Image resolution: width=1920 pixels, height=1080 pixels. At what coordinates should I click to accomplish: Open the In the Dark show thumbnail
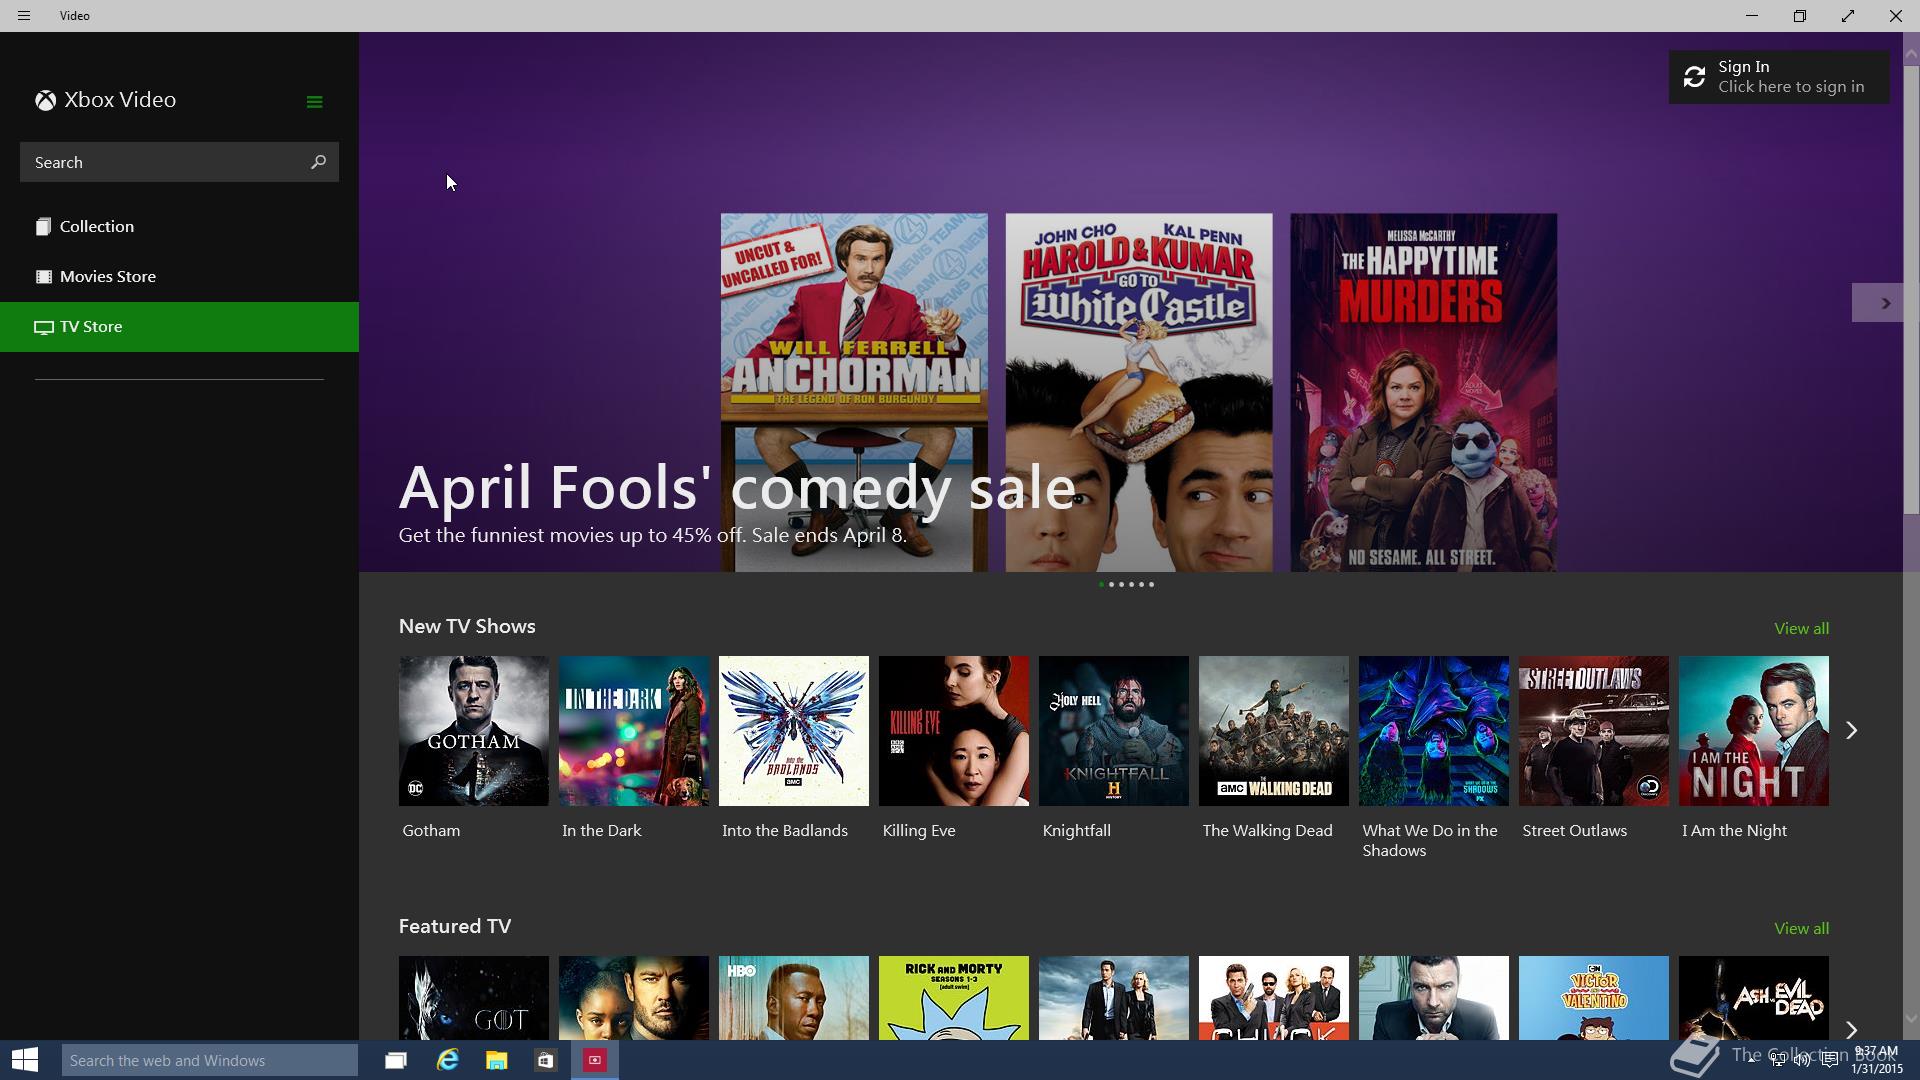coord(634,731)
